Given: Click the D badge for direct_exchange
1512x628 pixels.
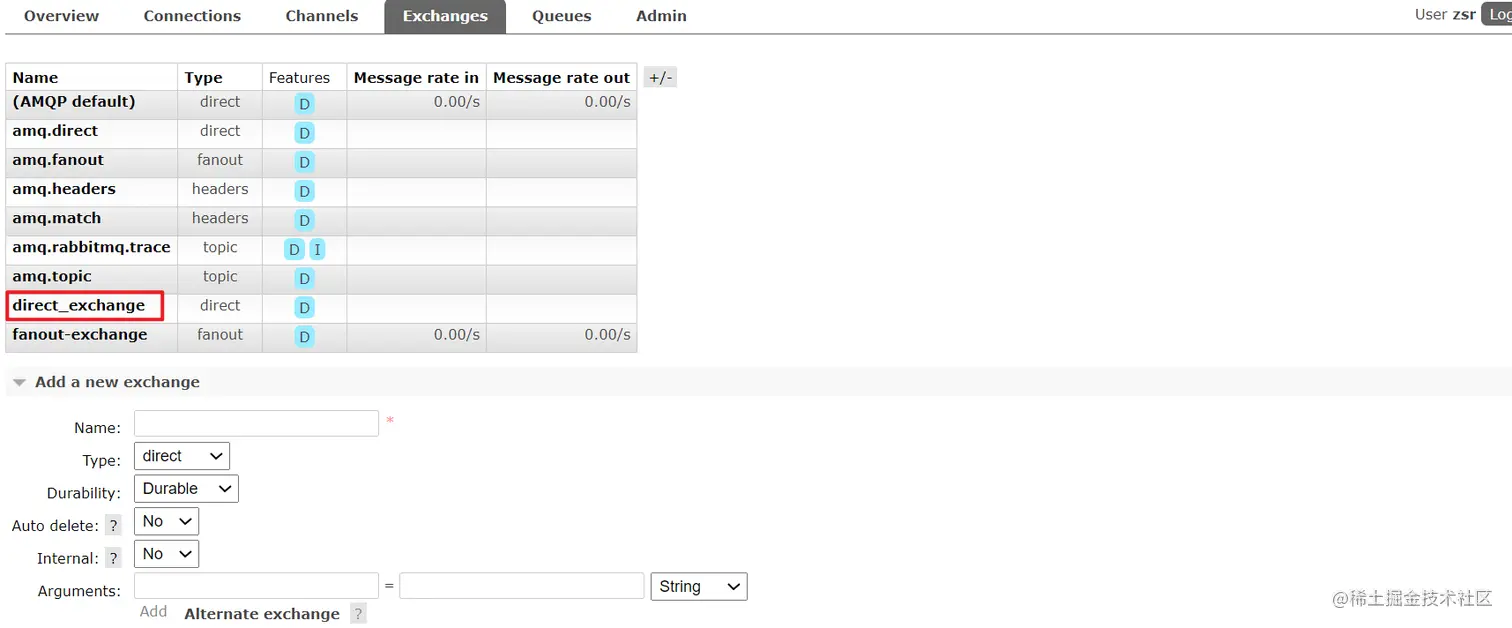Looking at the screenshot, I should tap(305, 307).
